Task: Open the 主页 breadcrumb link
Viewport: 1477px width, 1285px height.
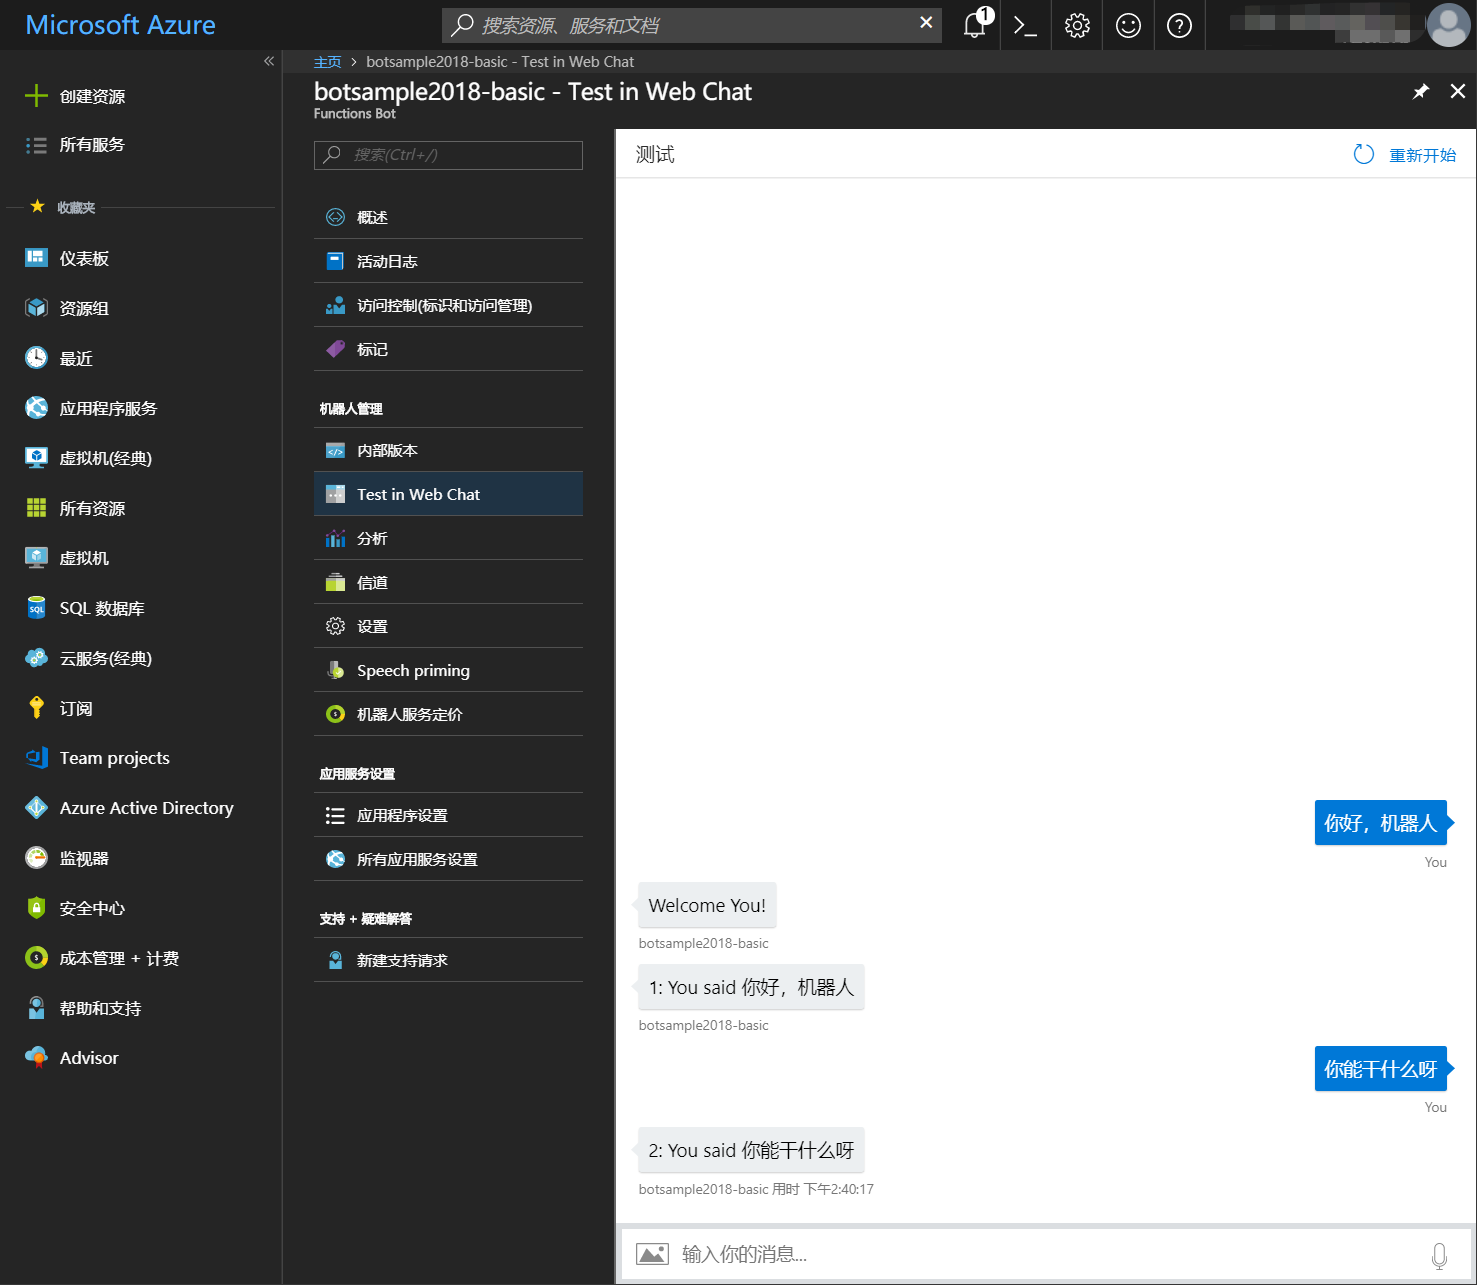Action: click(x=328, y=61)
